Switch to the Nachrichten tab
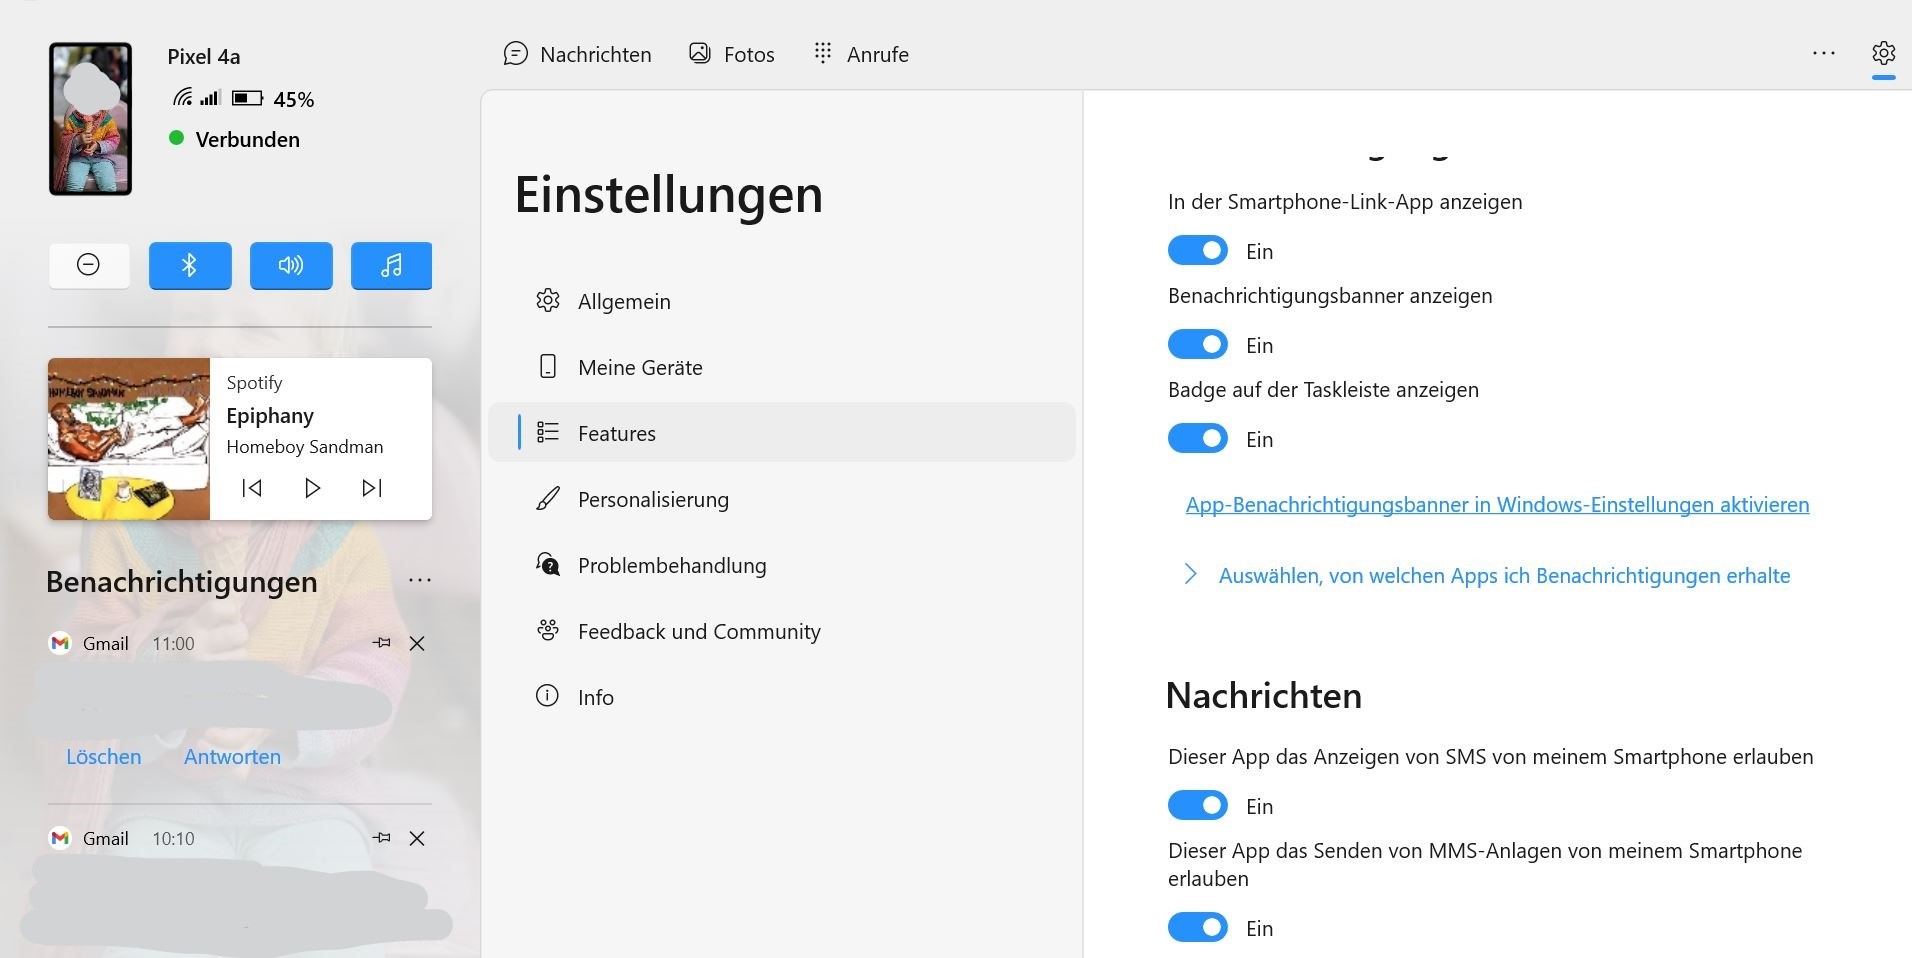Screen dimensions: 1912x958 tap(578, 54)
